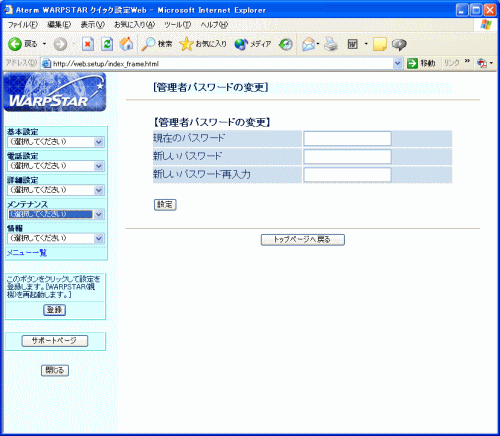Open the ファイル(F) menu
Screen dimensions: 500x436
click(23, 25)
